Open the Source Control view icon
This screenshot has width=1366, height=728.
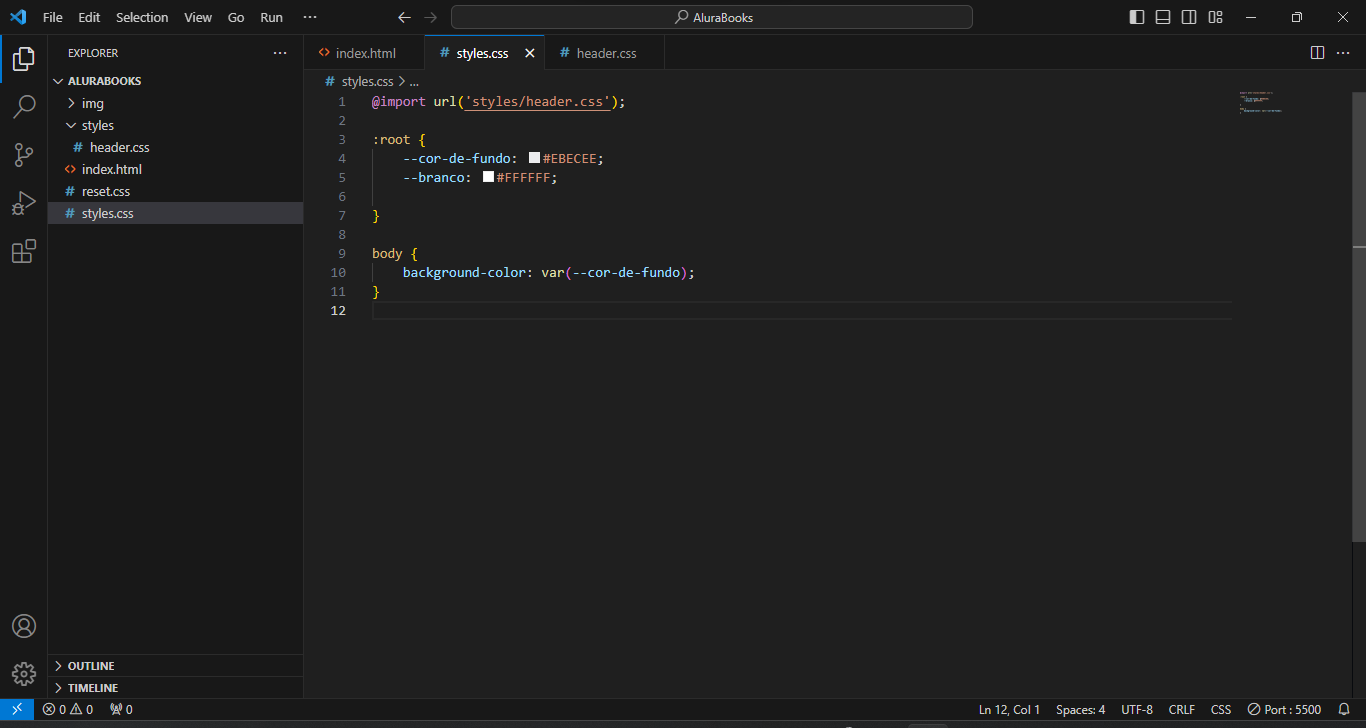pos(24,155)
